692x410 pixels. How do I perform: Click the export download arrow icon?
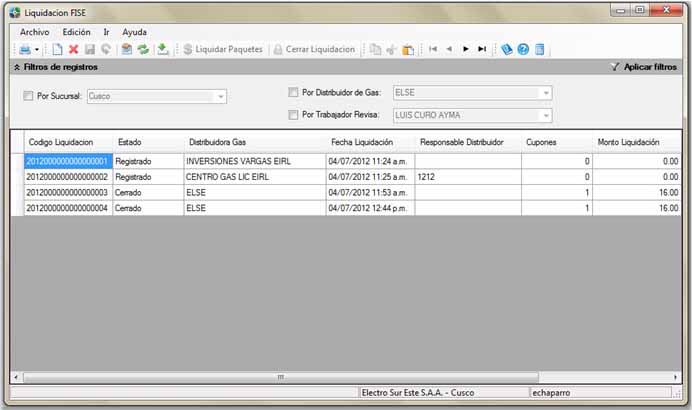(x=163, y=49)
